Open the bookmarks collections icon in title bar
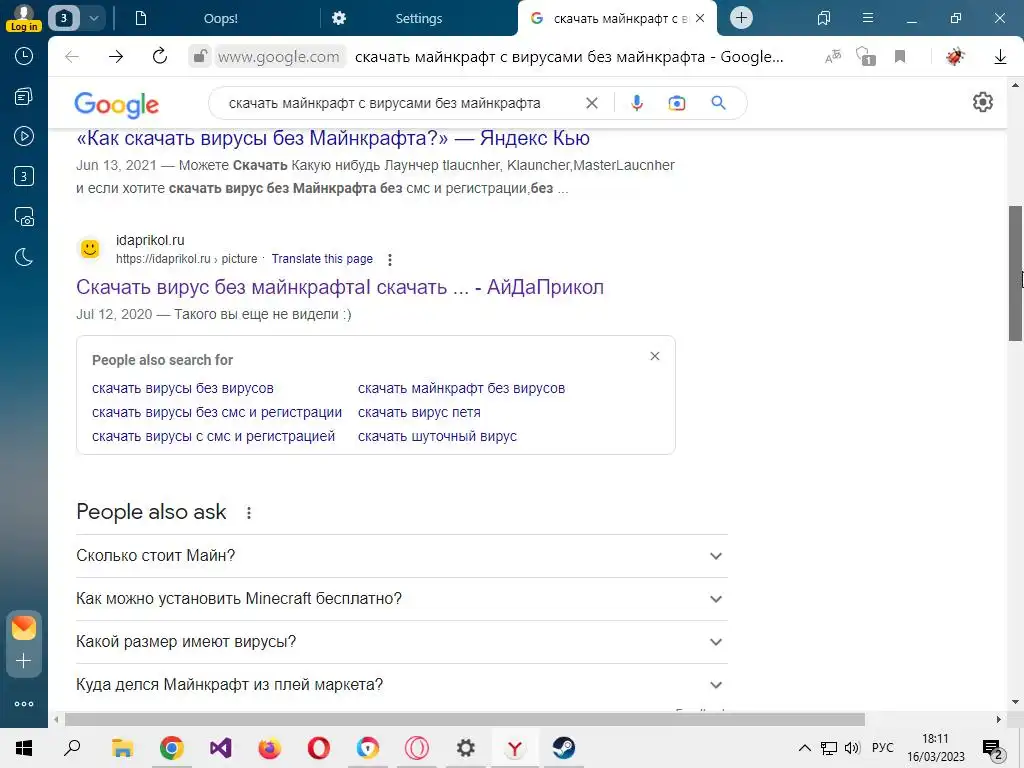1024x768 pixels. click(x=824, y=18)
